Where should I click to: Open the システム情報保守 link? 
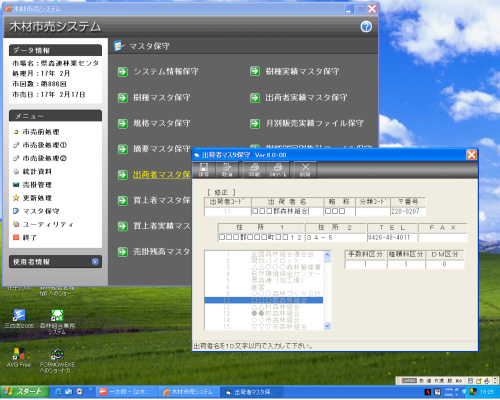166,72
